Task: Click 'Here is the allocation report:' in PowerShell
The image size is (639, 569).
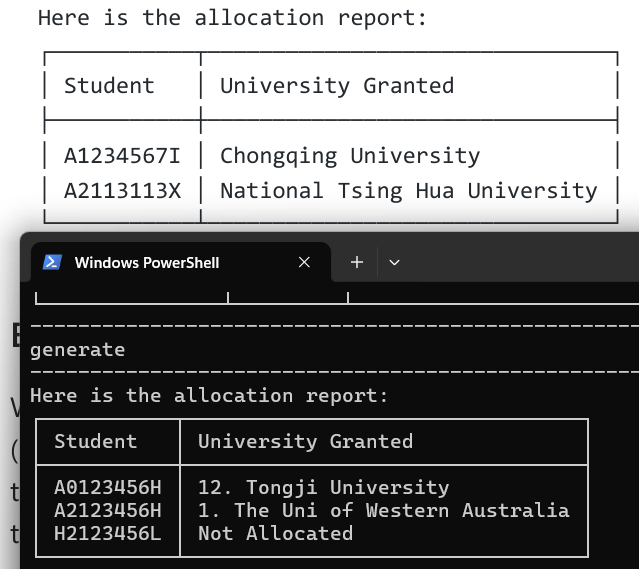Action: (x=209, y=396)
